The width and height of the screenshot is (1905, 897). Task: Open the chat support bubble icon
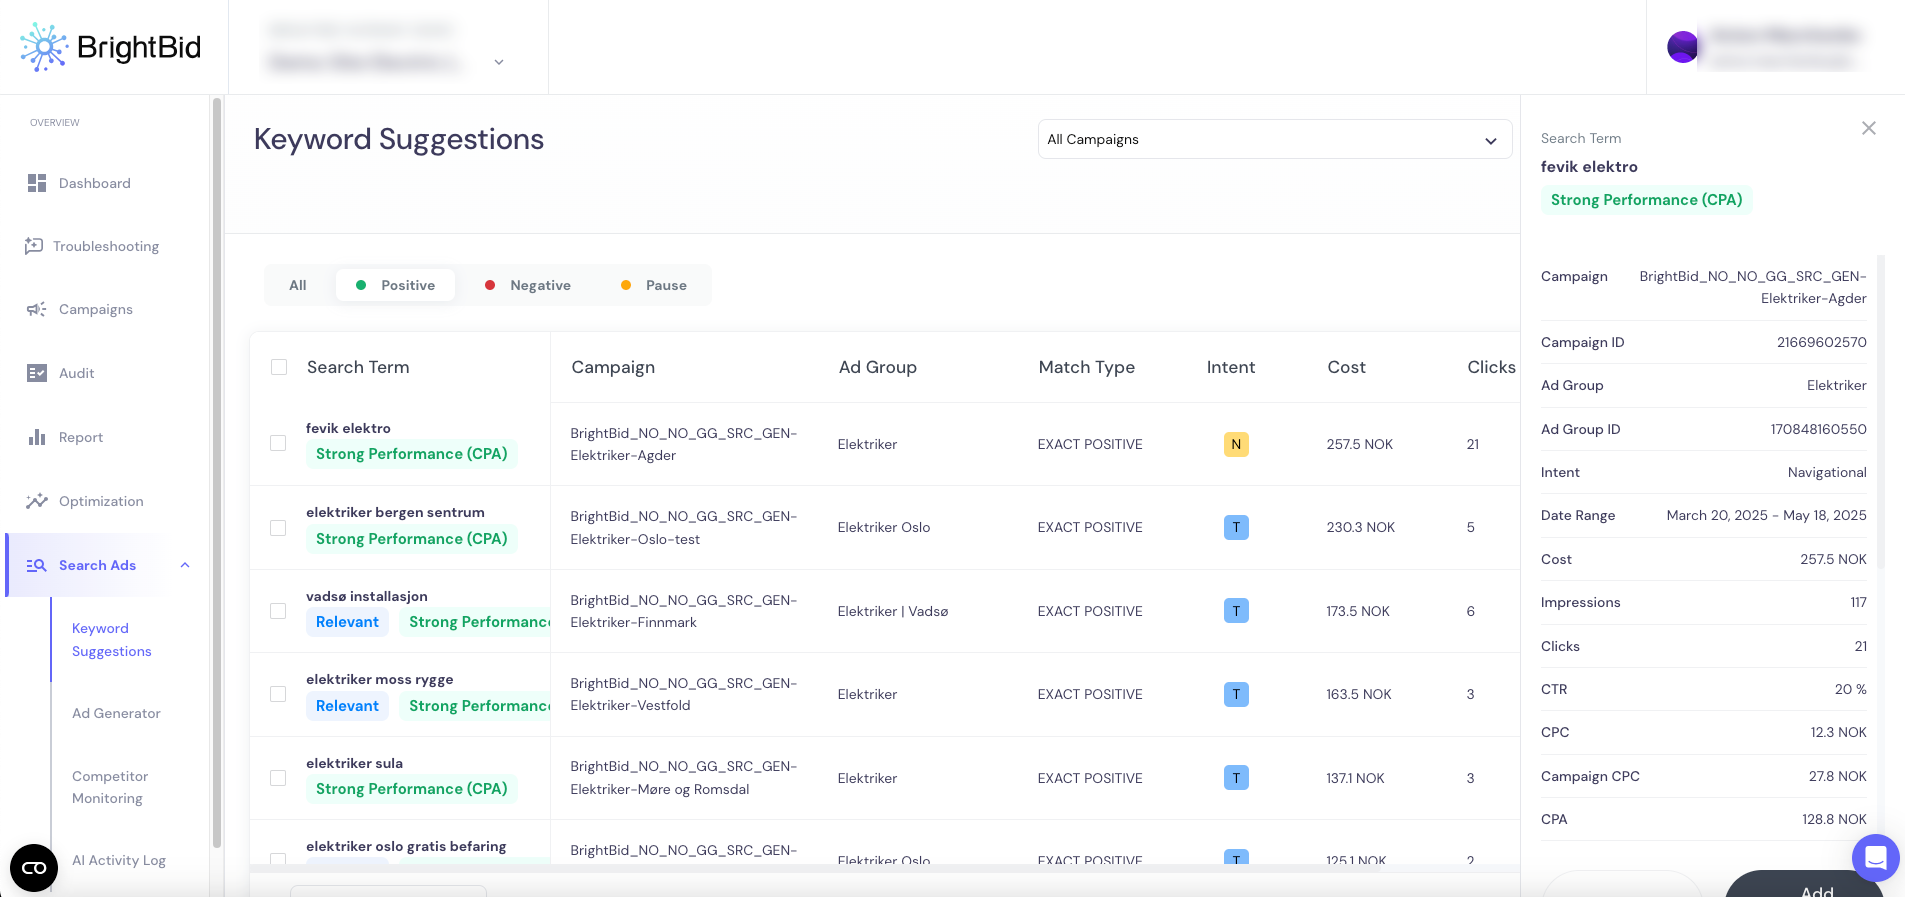coord(1875,858)
